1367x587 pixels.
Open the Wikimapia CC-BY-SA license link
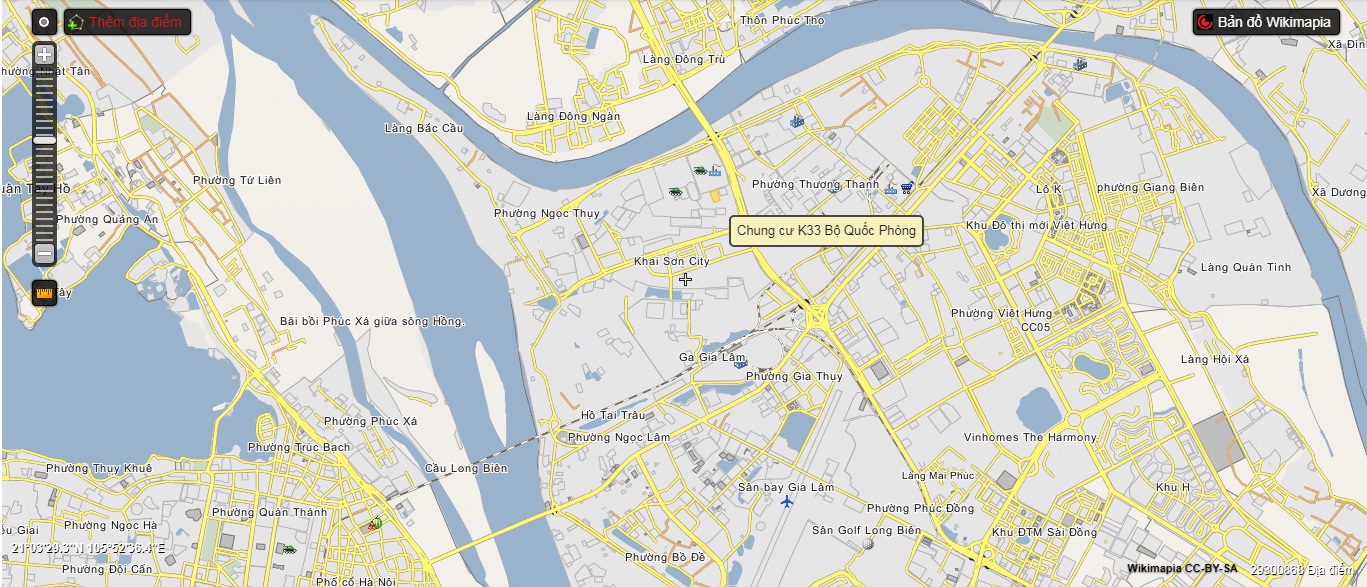coord(1175,568)
